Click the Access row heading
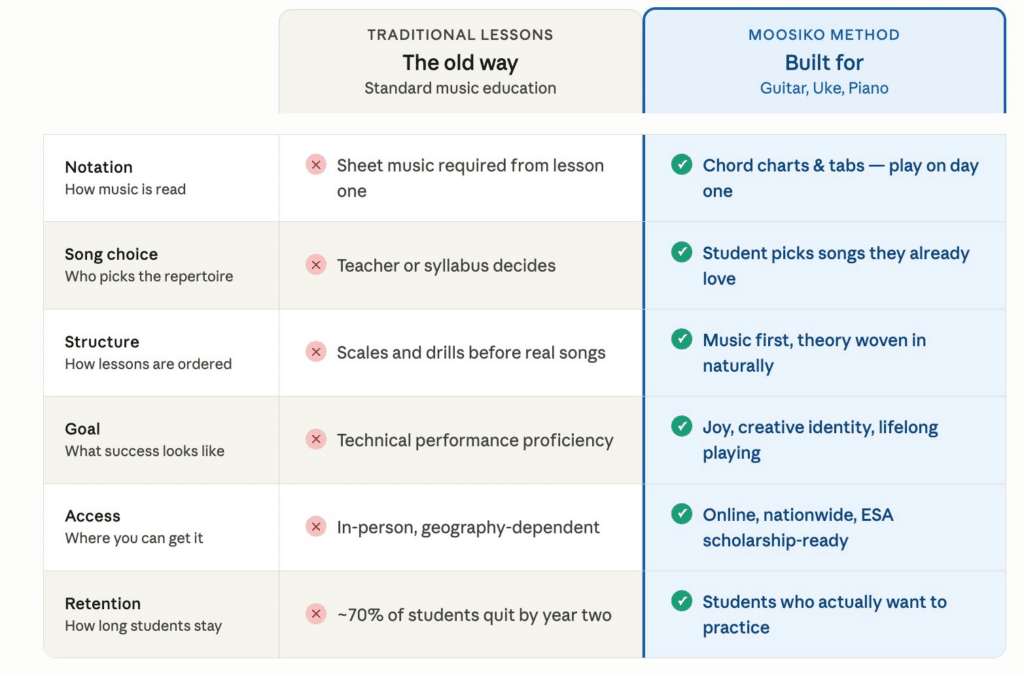1024x674 pixels. pos(93,516)
